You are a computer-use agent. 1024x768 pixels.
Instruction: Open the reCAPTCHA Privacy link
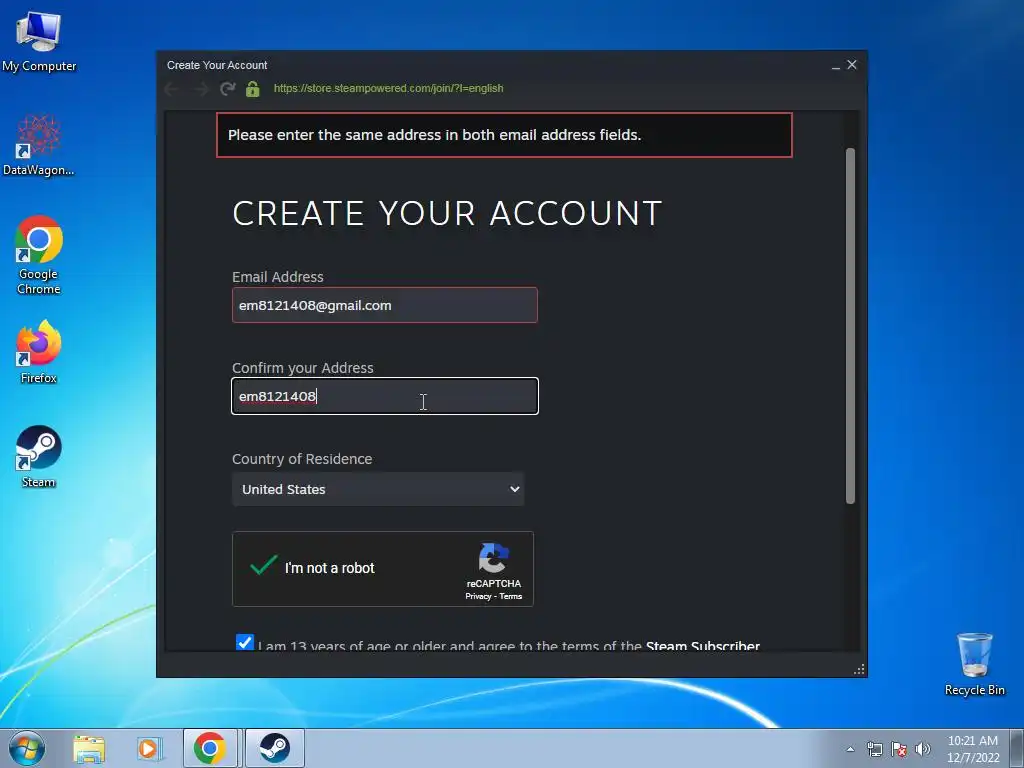point(478,596)
